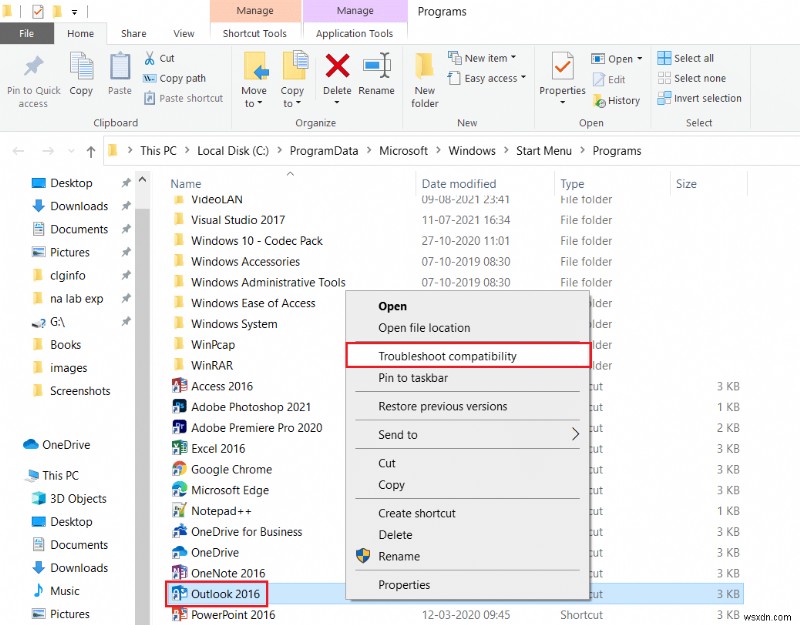Switch to the View ribbon tab

[183, 33]
